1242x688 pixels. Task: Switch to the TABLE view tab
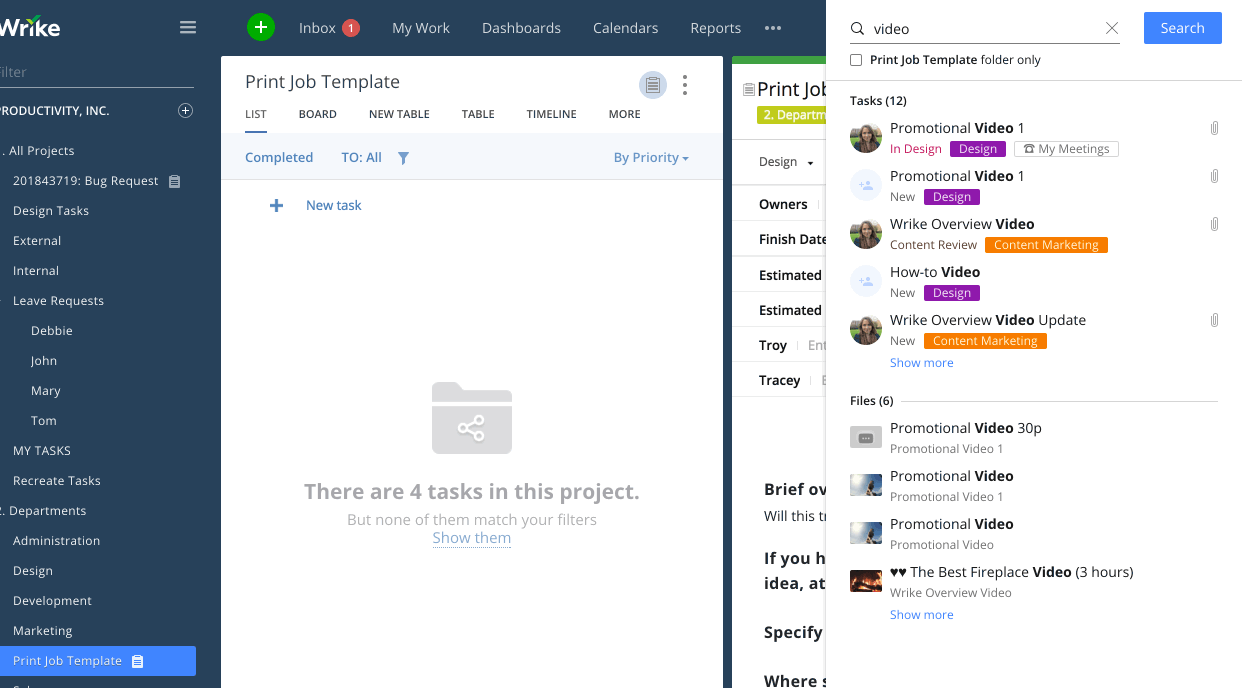tap(478, 114)
